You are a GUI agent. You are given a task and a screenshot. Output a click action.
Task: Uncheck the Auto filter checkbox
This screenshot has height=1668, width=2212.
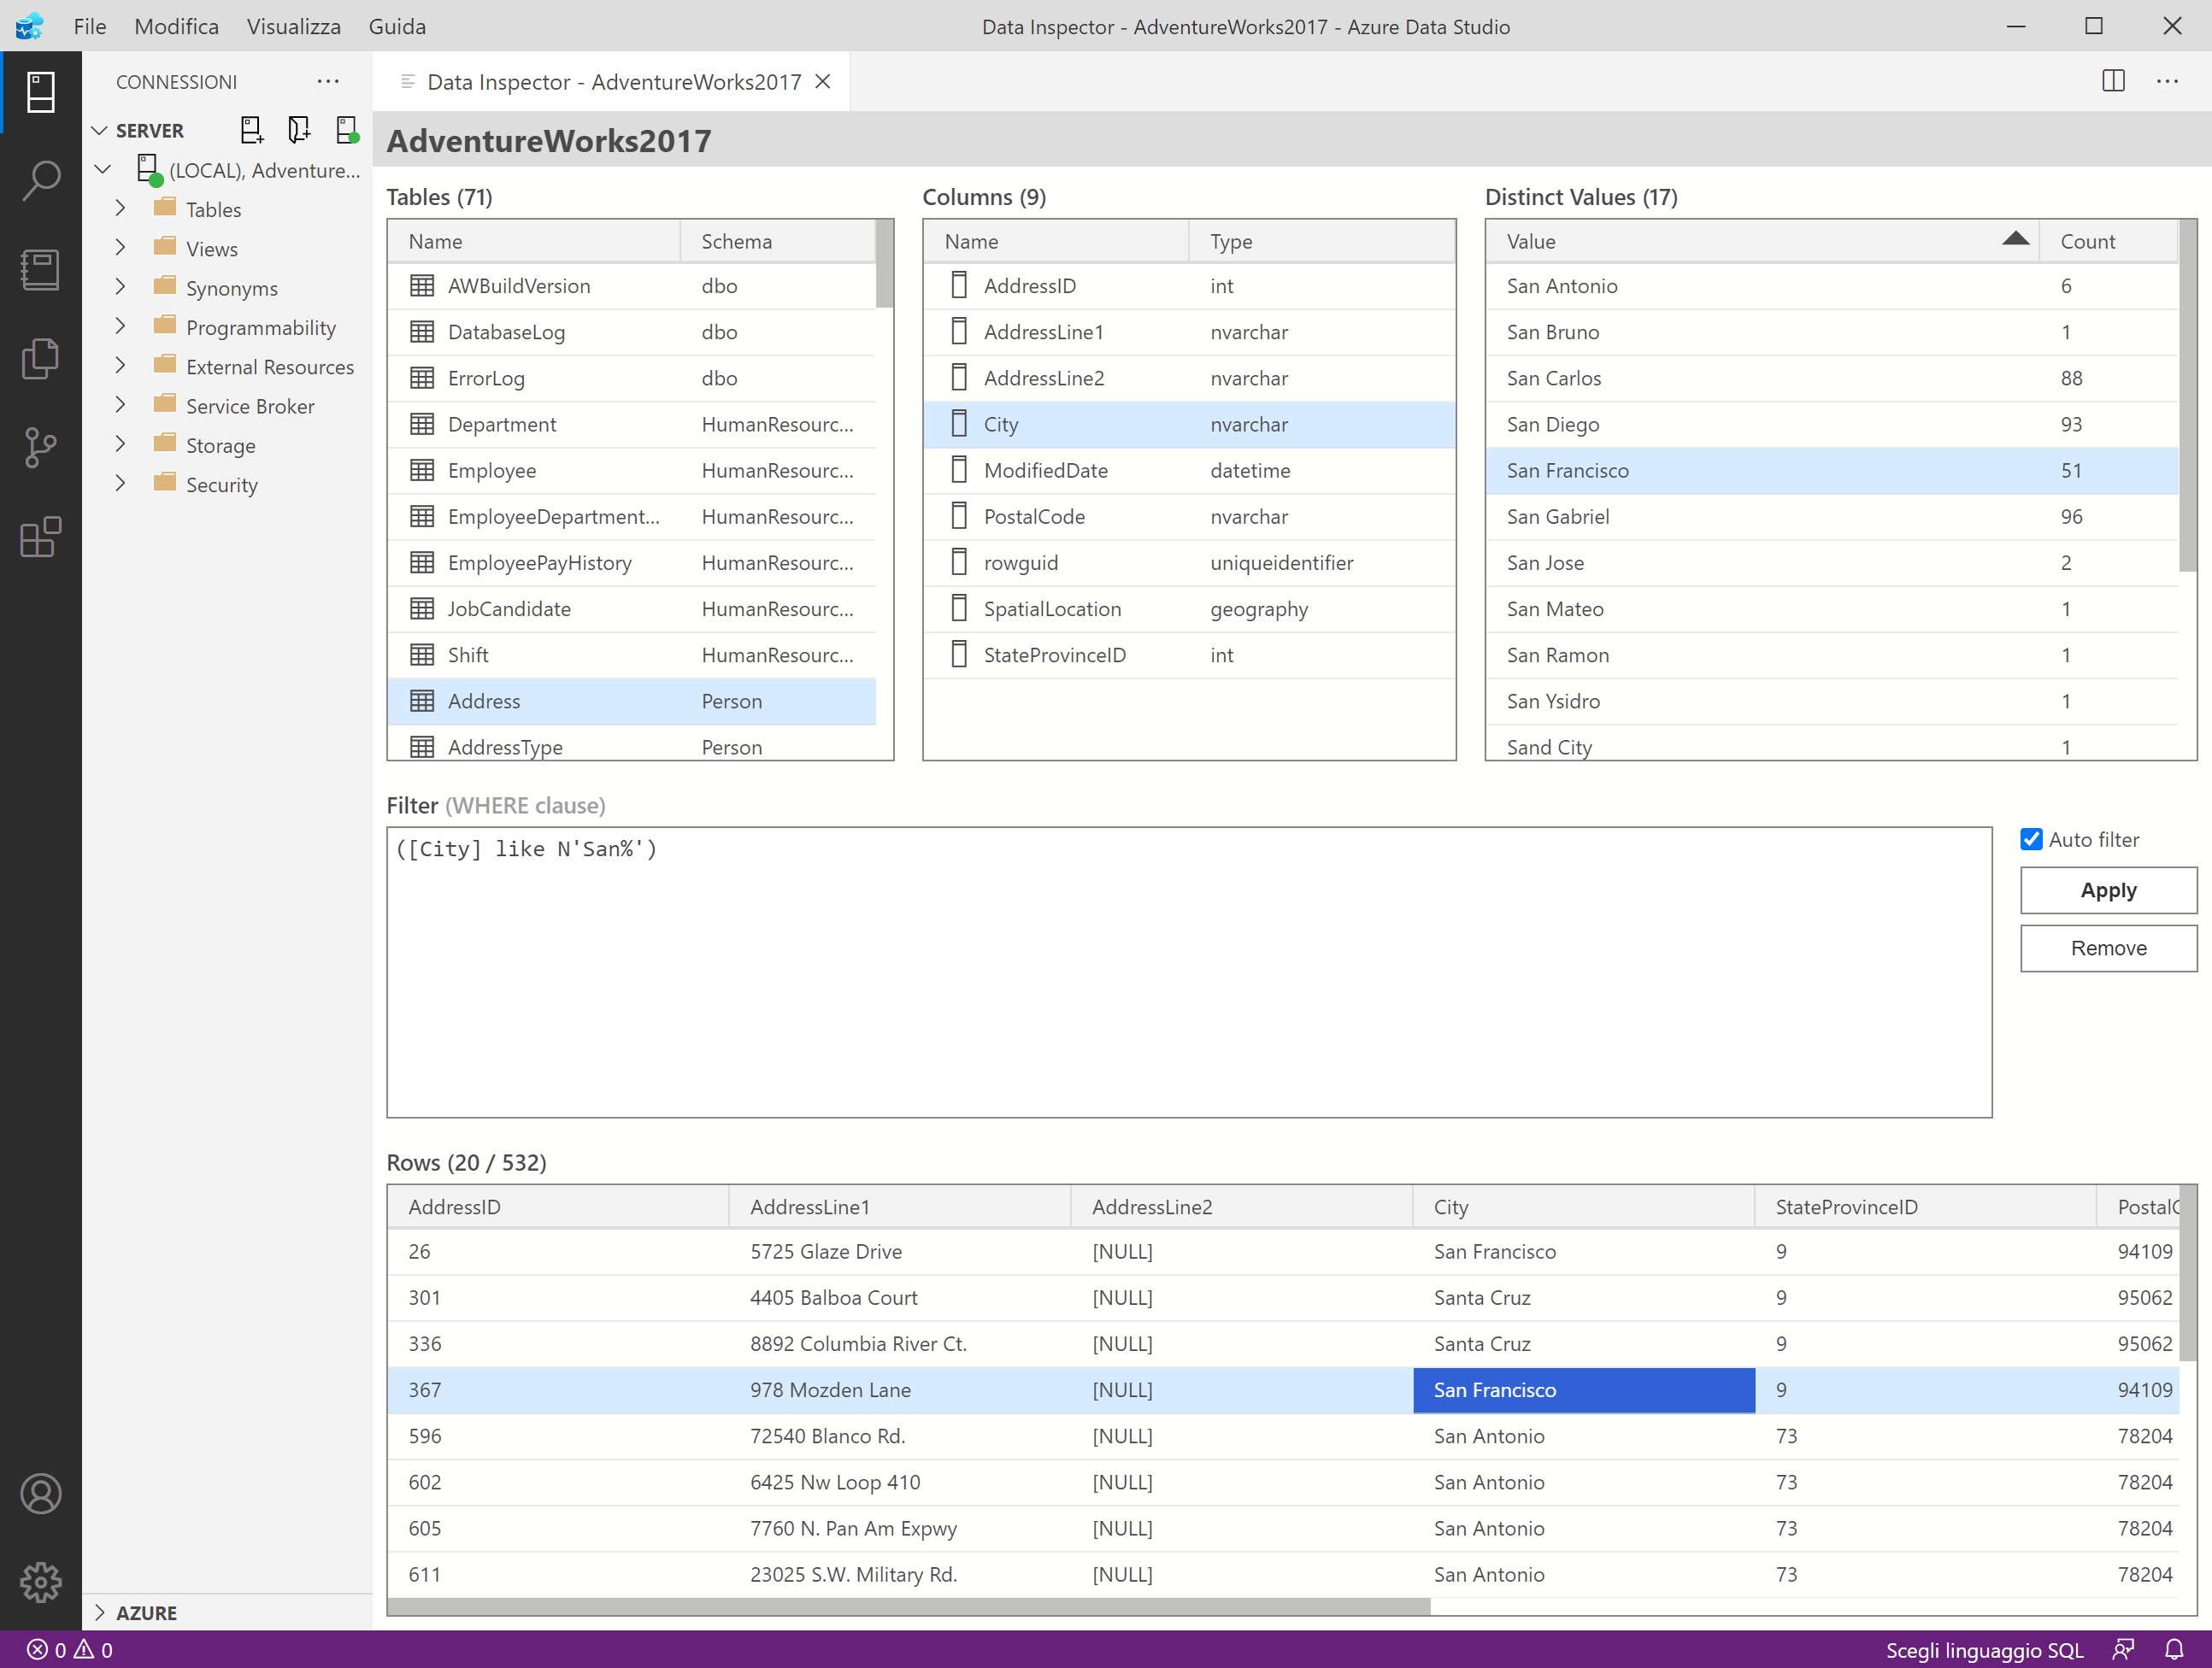click(2031, 839)
